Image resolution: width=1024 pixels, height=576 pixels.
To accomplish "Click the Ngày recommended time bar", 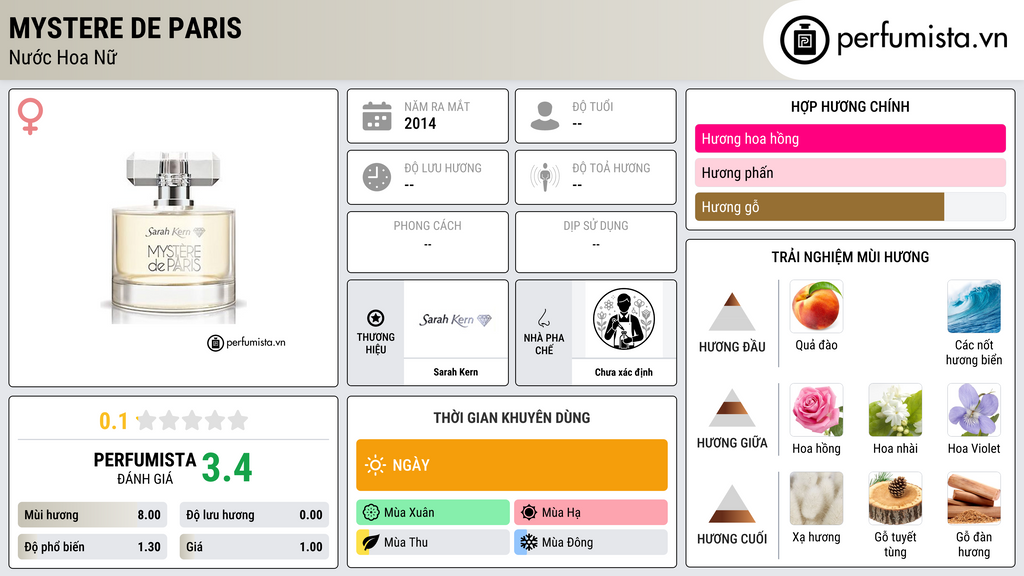I will (x=512, y=465).
